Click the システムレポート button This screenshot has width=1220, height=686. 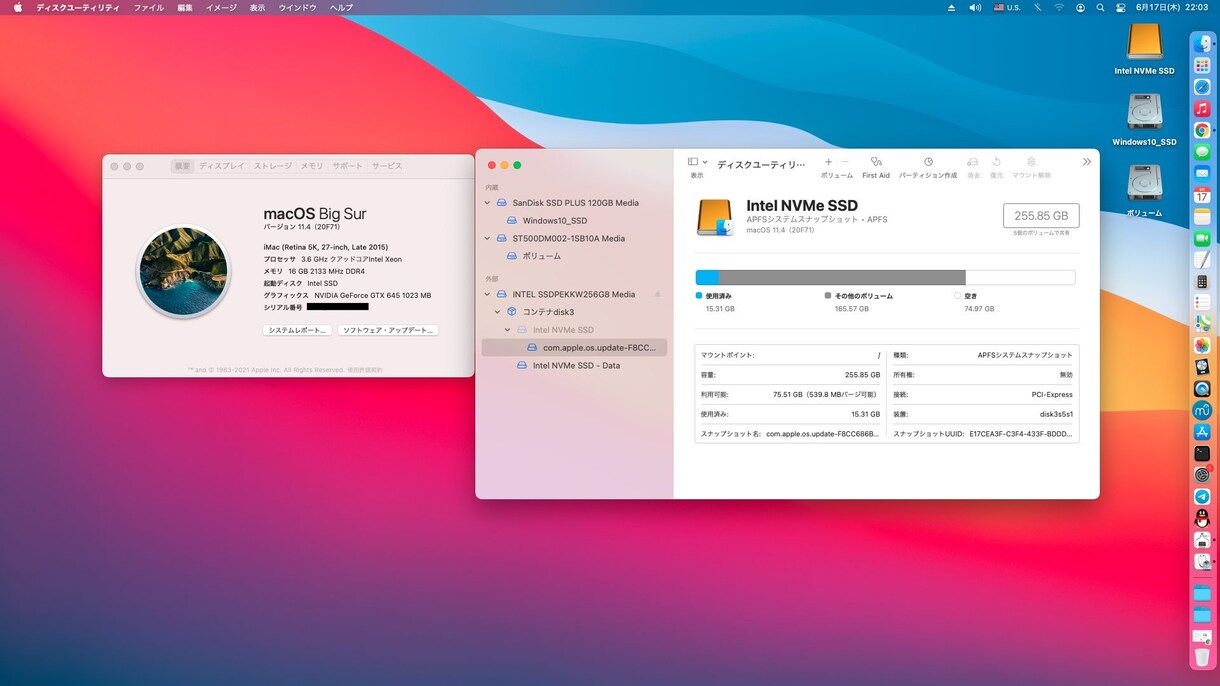pyautogui.click(x=297, y=330)
